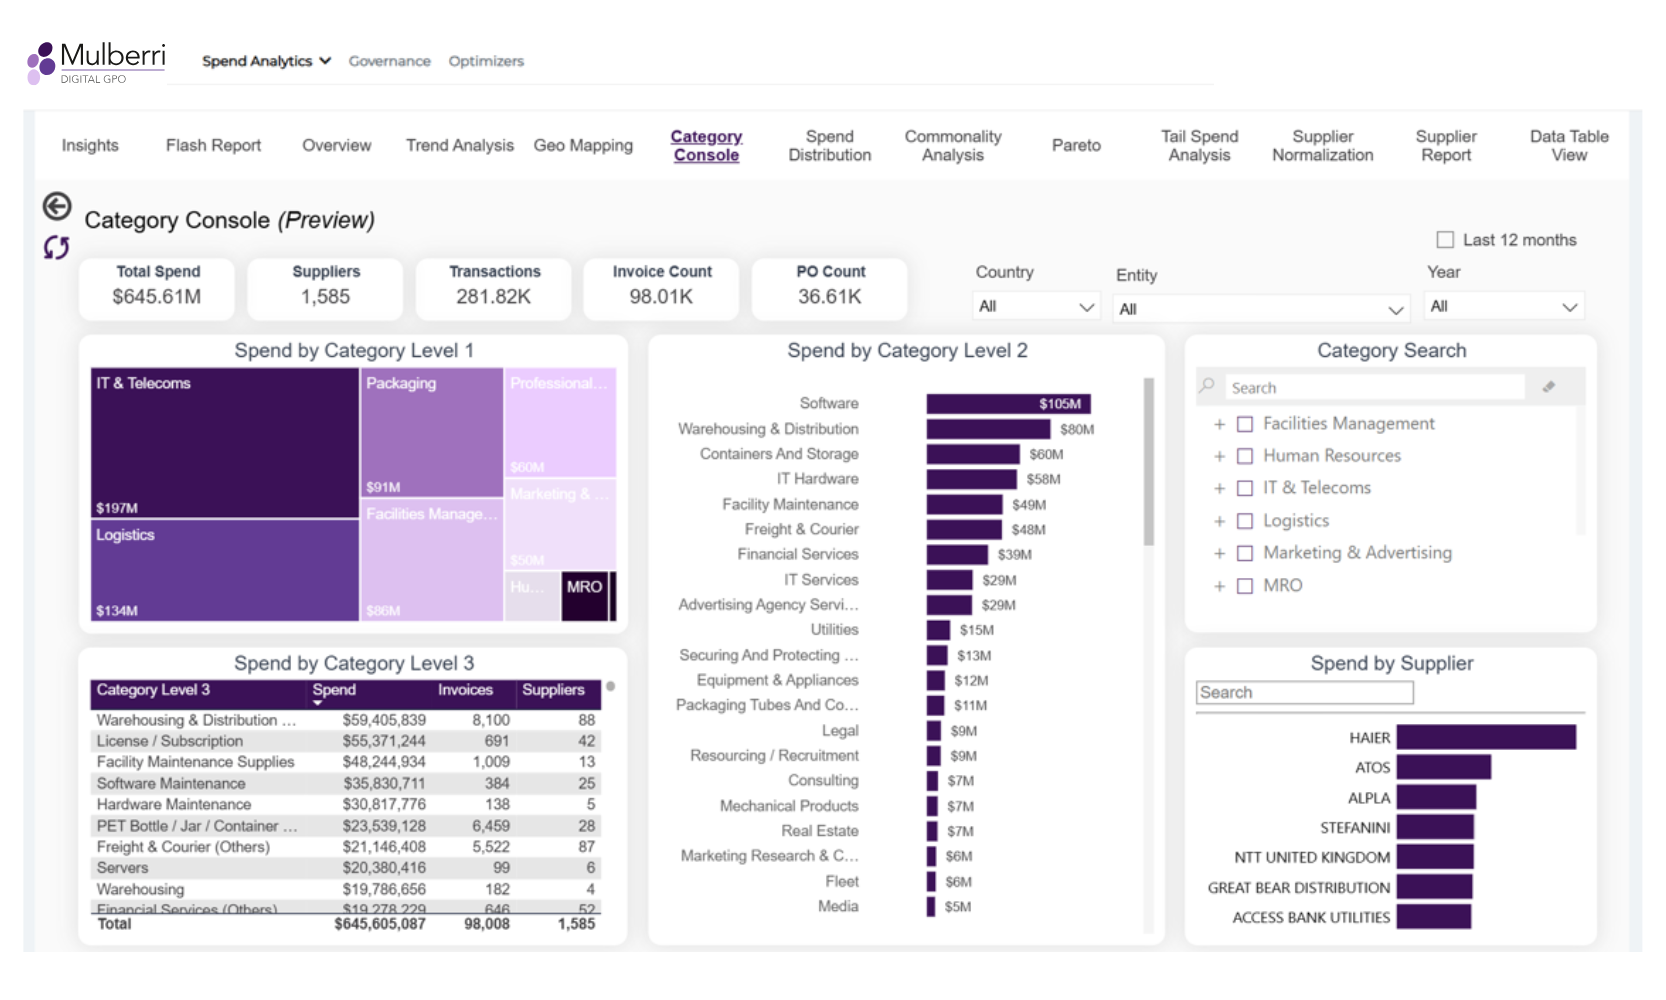Screen dimensions: 1666x1000
Task: Tick the Human Resources checkbox
Action: [x=1245, y=457]
